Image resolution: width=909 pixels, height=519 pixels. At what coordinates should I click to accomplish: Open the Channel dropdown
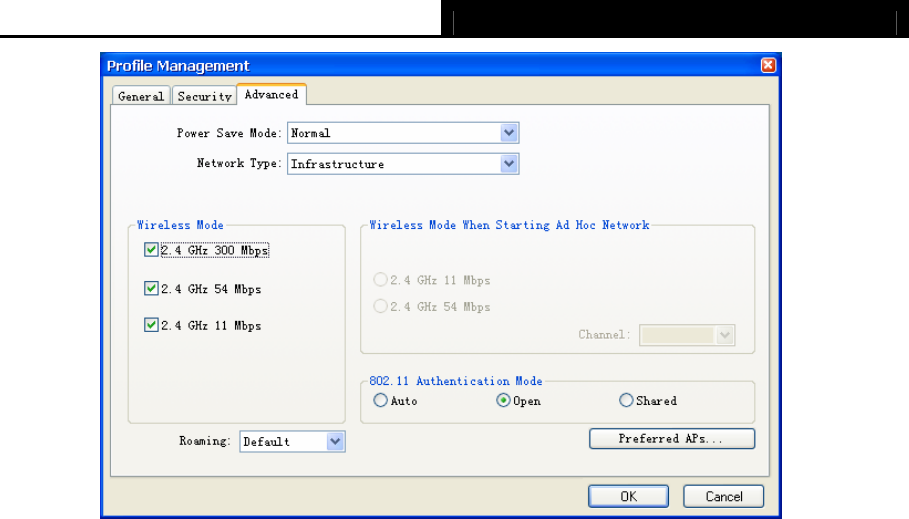(x=687, y=335)
